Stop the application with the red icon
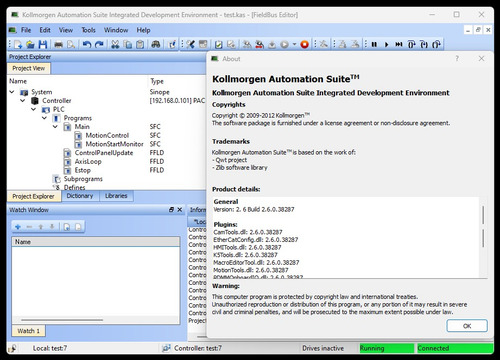 pos(304,44)
